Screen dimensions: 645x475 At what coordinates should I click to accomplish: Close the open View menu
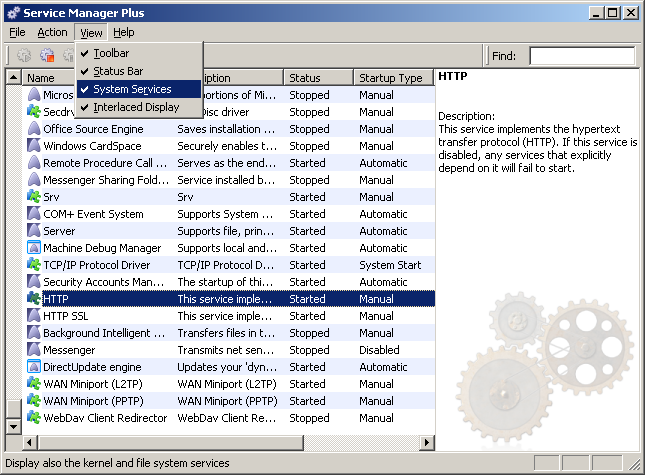click(x=91, y=32)
